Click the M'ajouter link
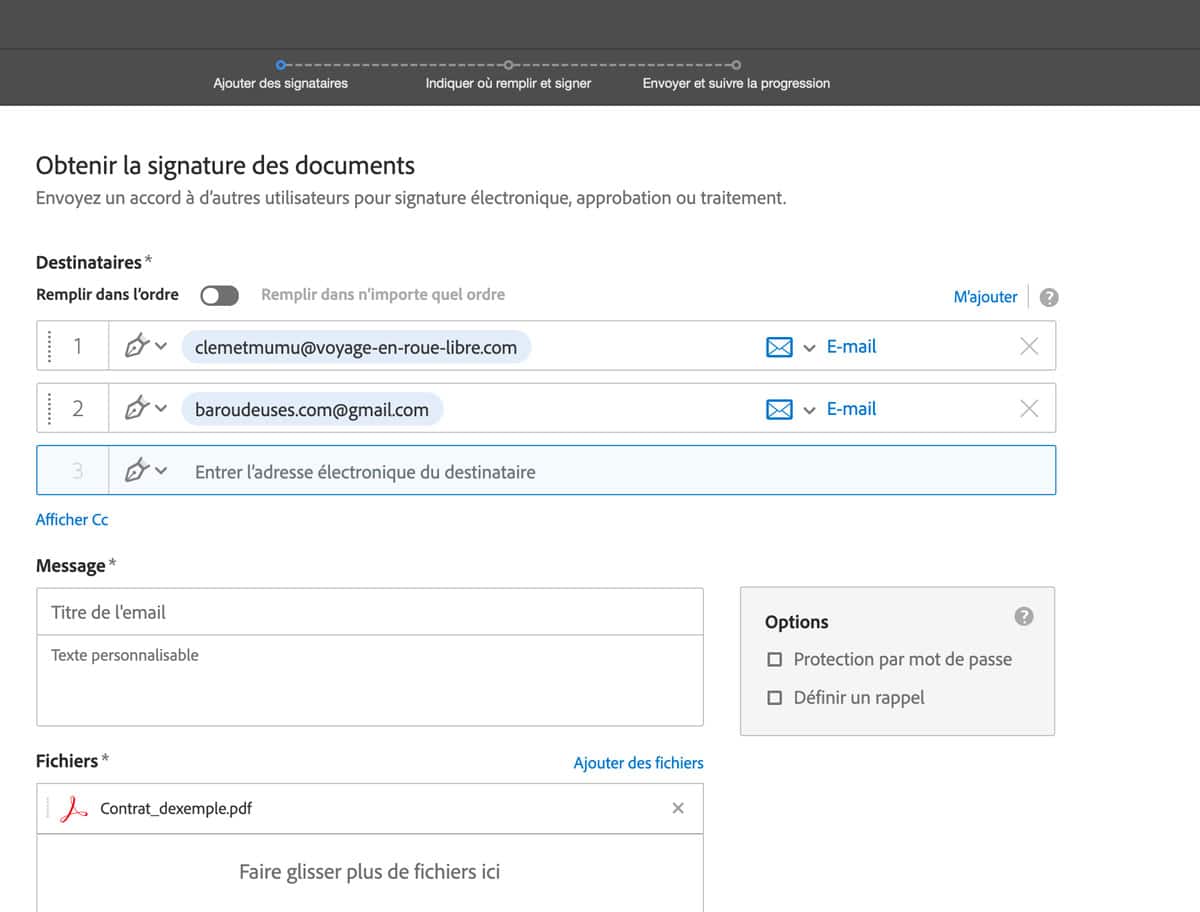Viewport: 1200px width, 912px height. 985,297
